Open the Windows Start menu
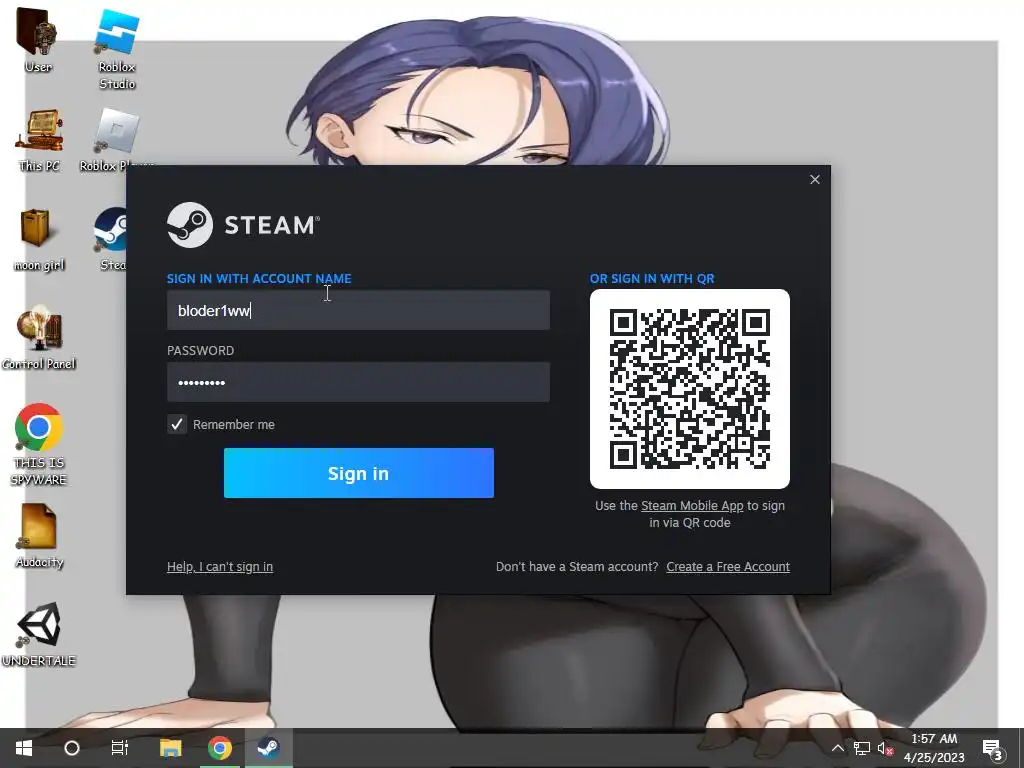The width and height of the screenshot is (1024, 768). 24,748
